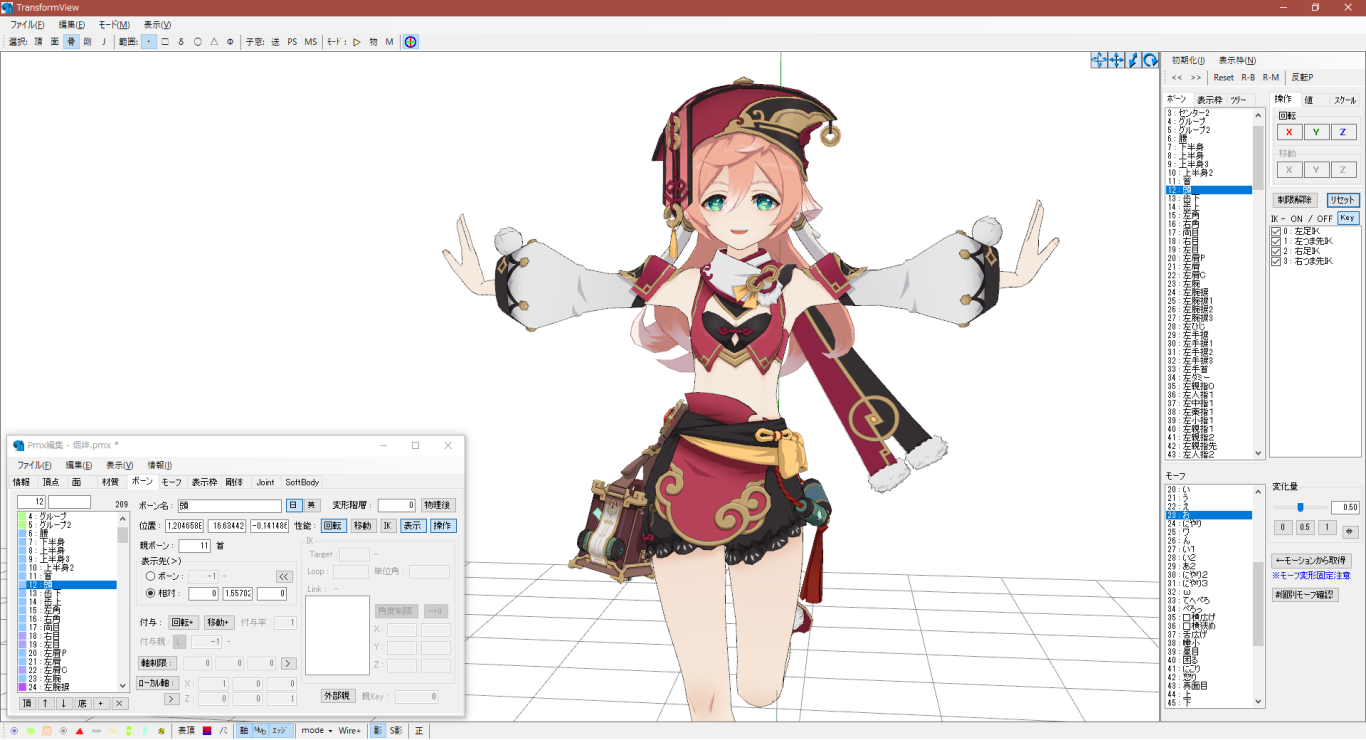Viewport: 1366px width, 740px height.
Task: Select the ボーン radio button under 表示先
Action: 151,576
